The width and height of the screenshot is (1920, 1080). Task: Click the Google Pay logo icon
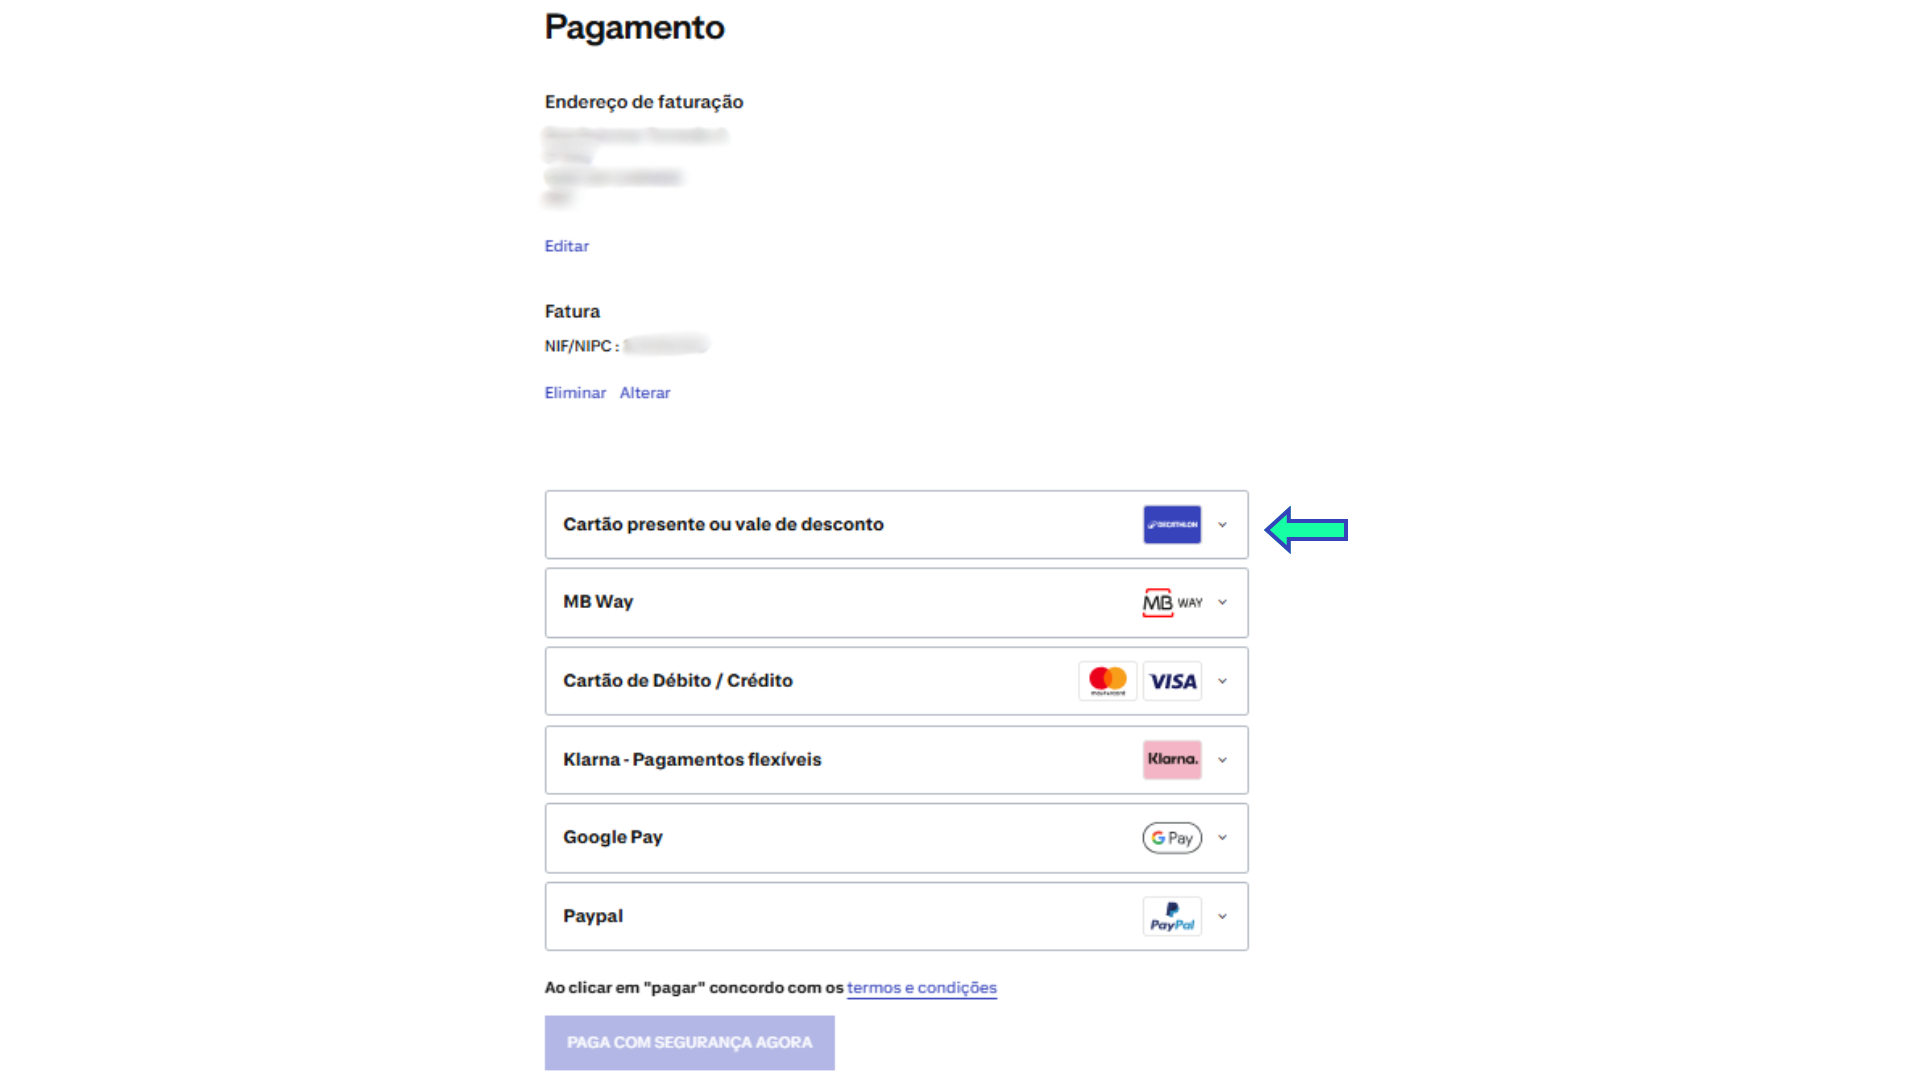[x=1172, y=838]
